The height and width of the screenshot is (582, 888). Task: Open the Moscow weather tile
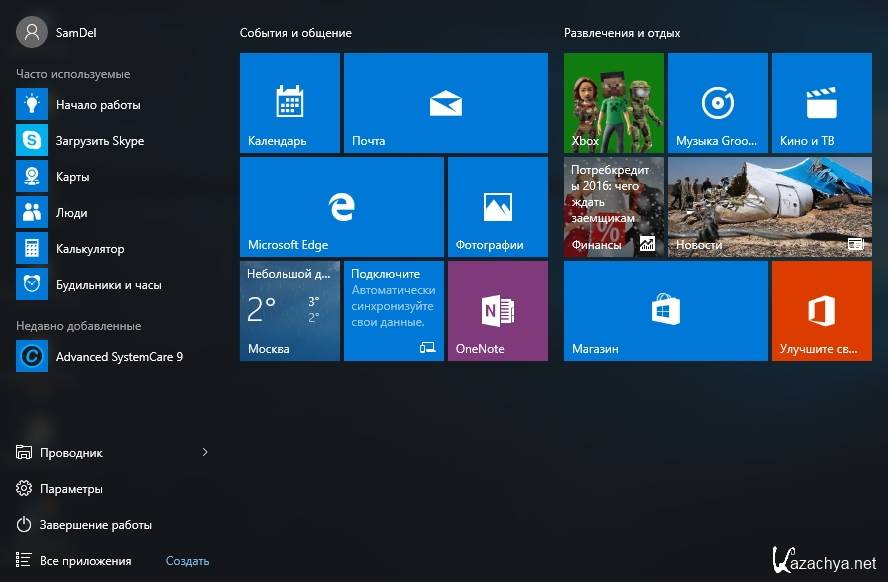point(290,311)
